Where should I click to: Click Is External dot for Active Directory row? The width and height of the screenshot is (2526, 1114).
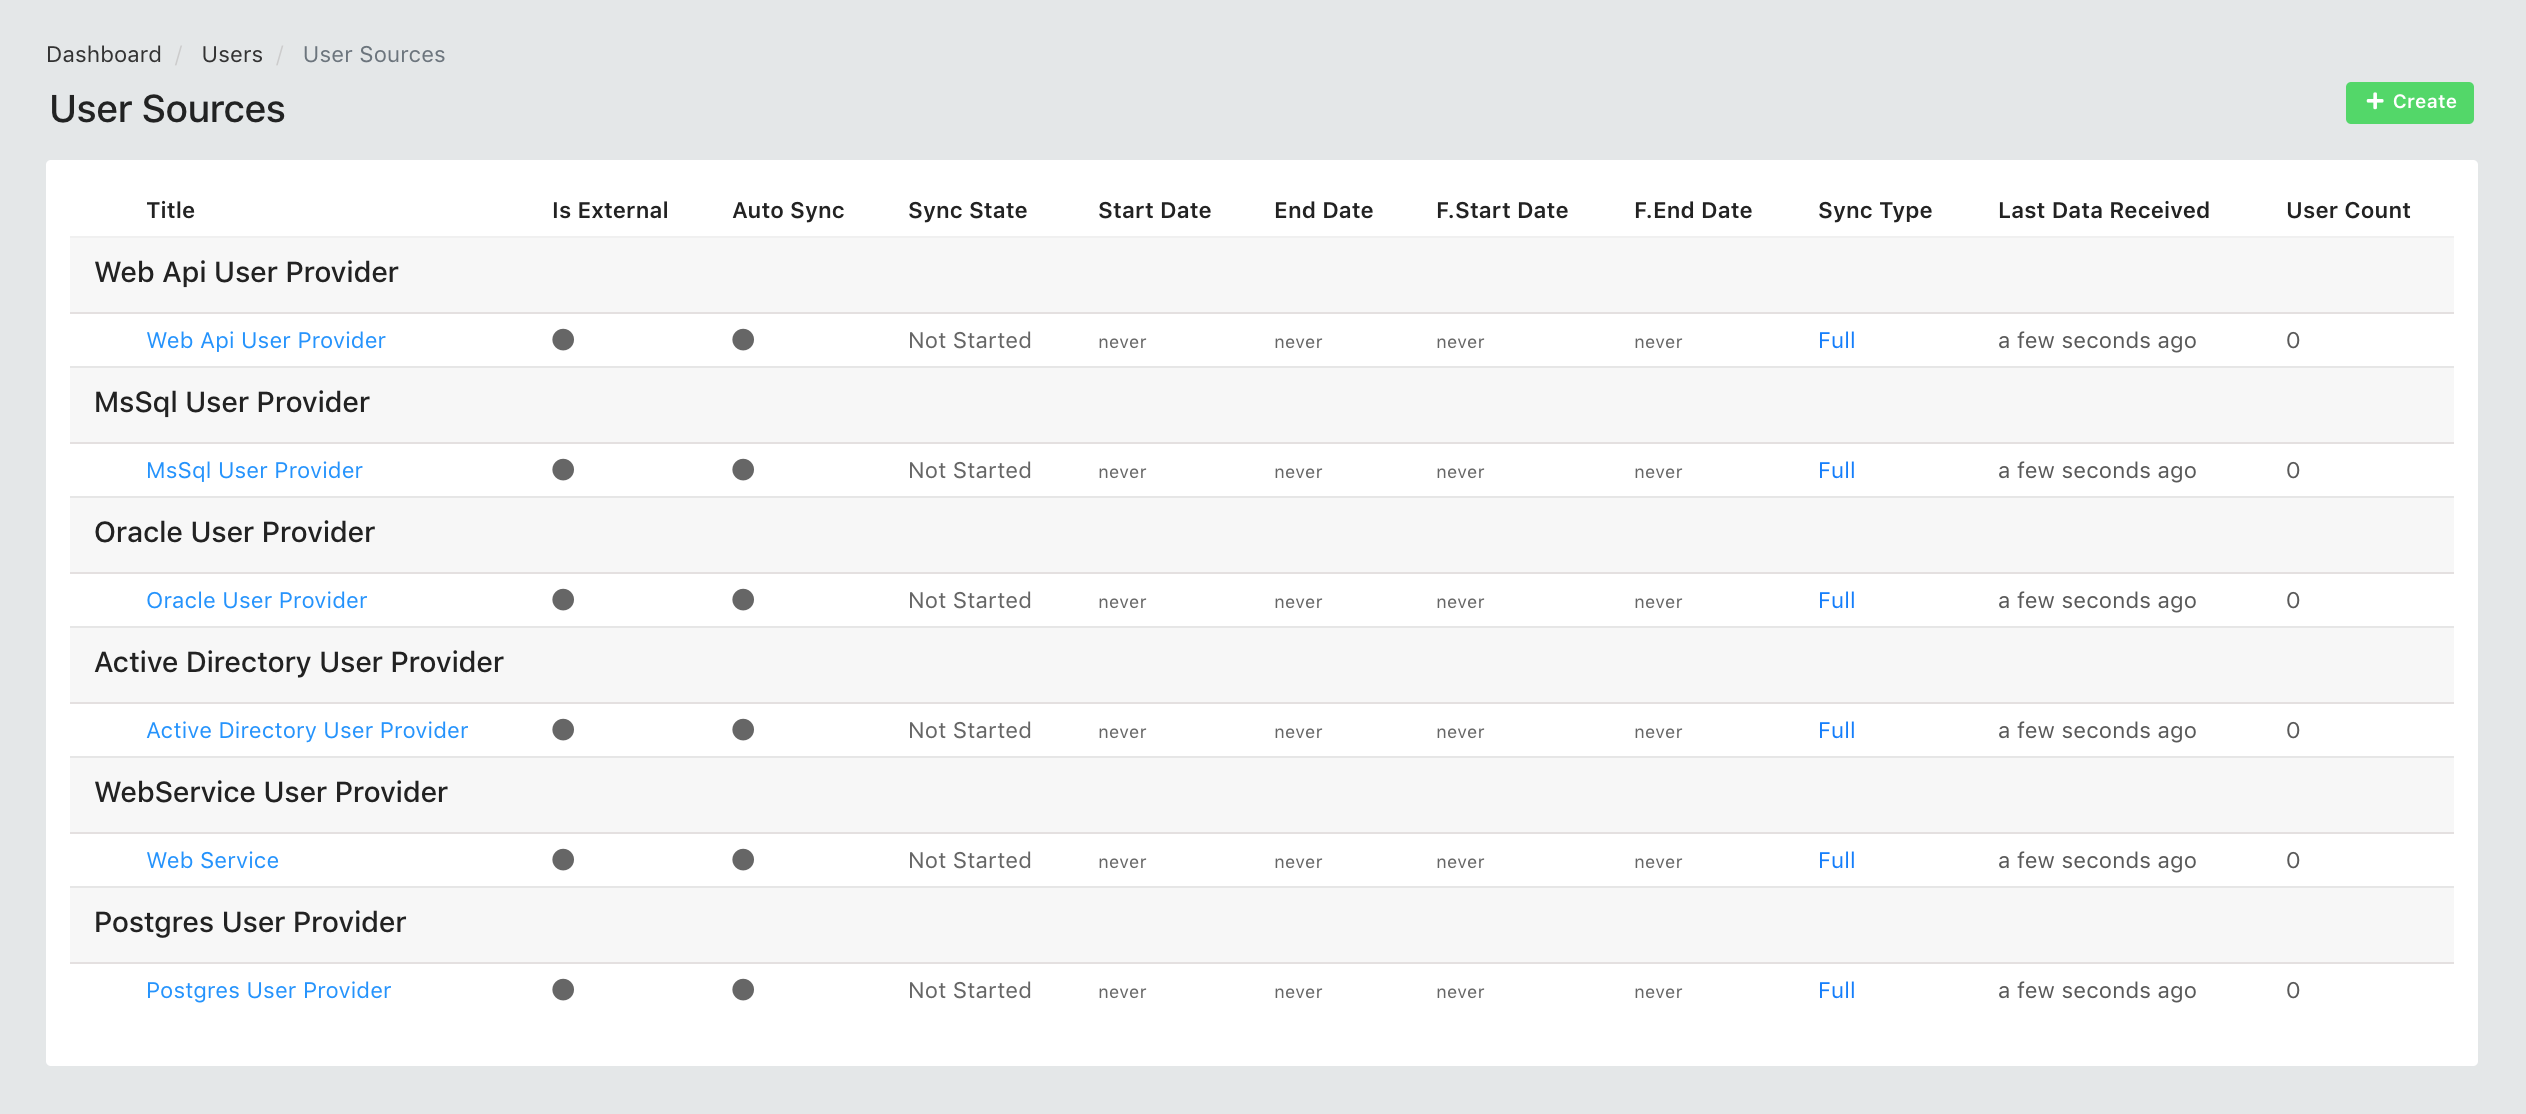click(563, 730)
